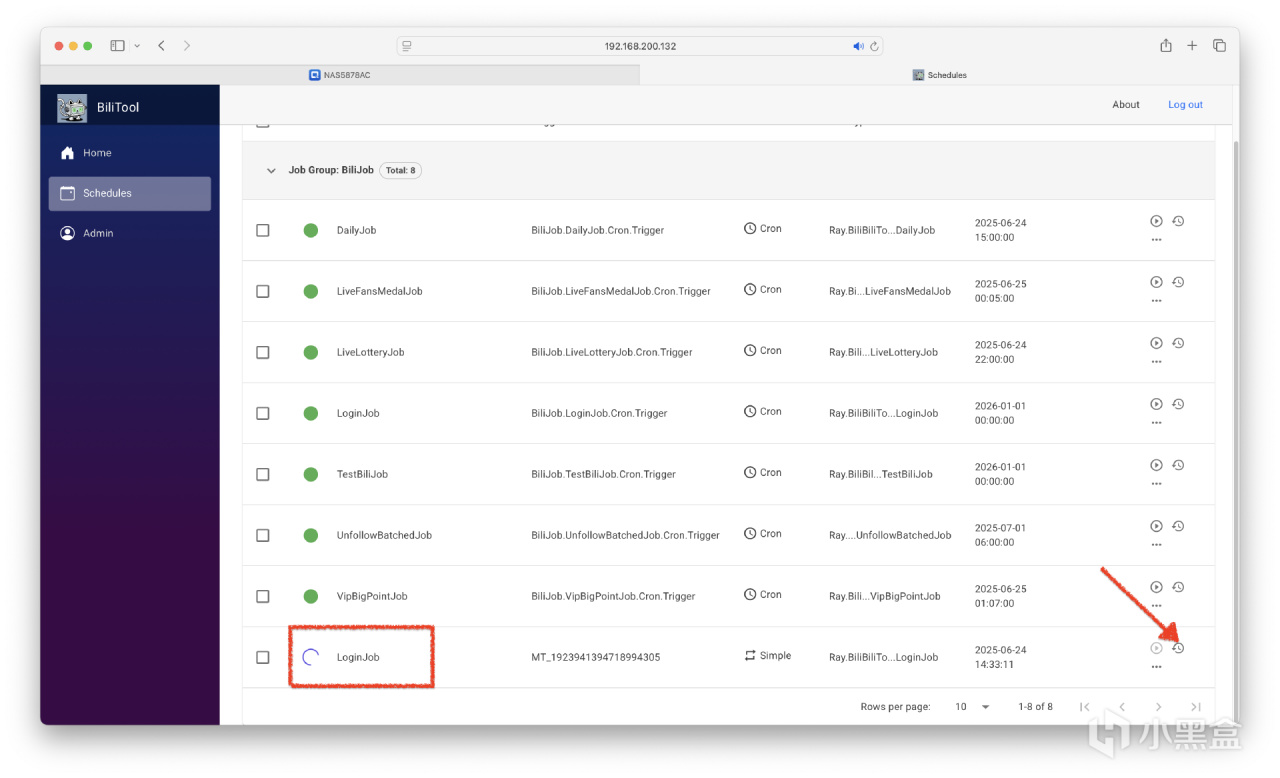
Task: Open history for LiveLotteryJob row
Action: tap(1178, 343)
